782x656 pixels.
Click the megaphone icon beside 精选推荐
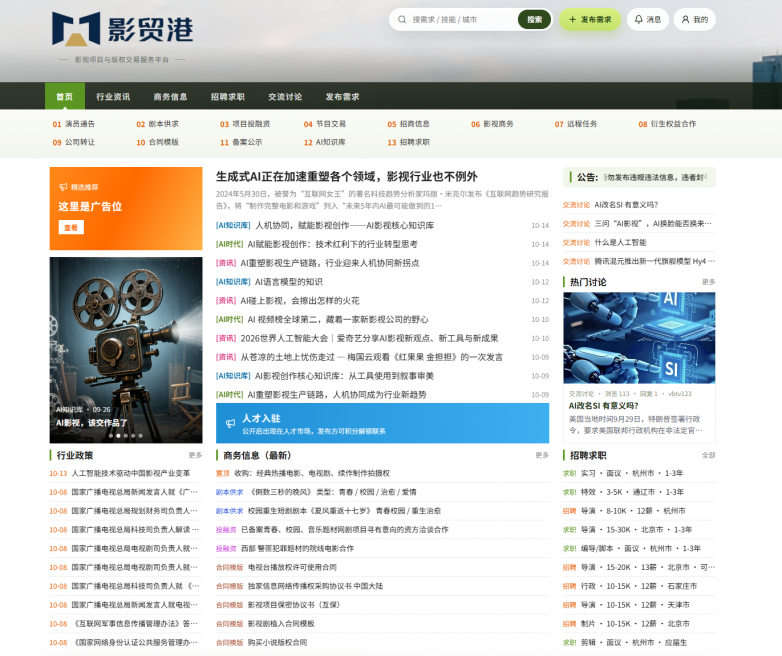63,187
